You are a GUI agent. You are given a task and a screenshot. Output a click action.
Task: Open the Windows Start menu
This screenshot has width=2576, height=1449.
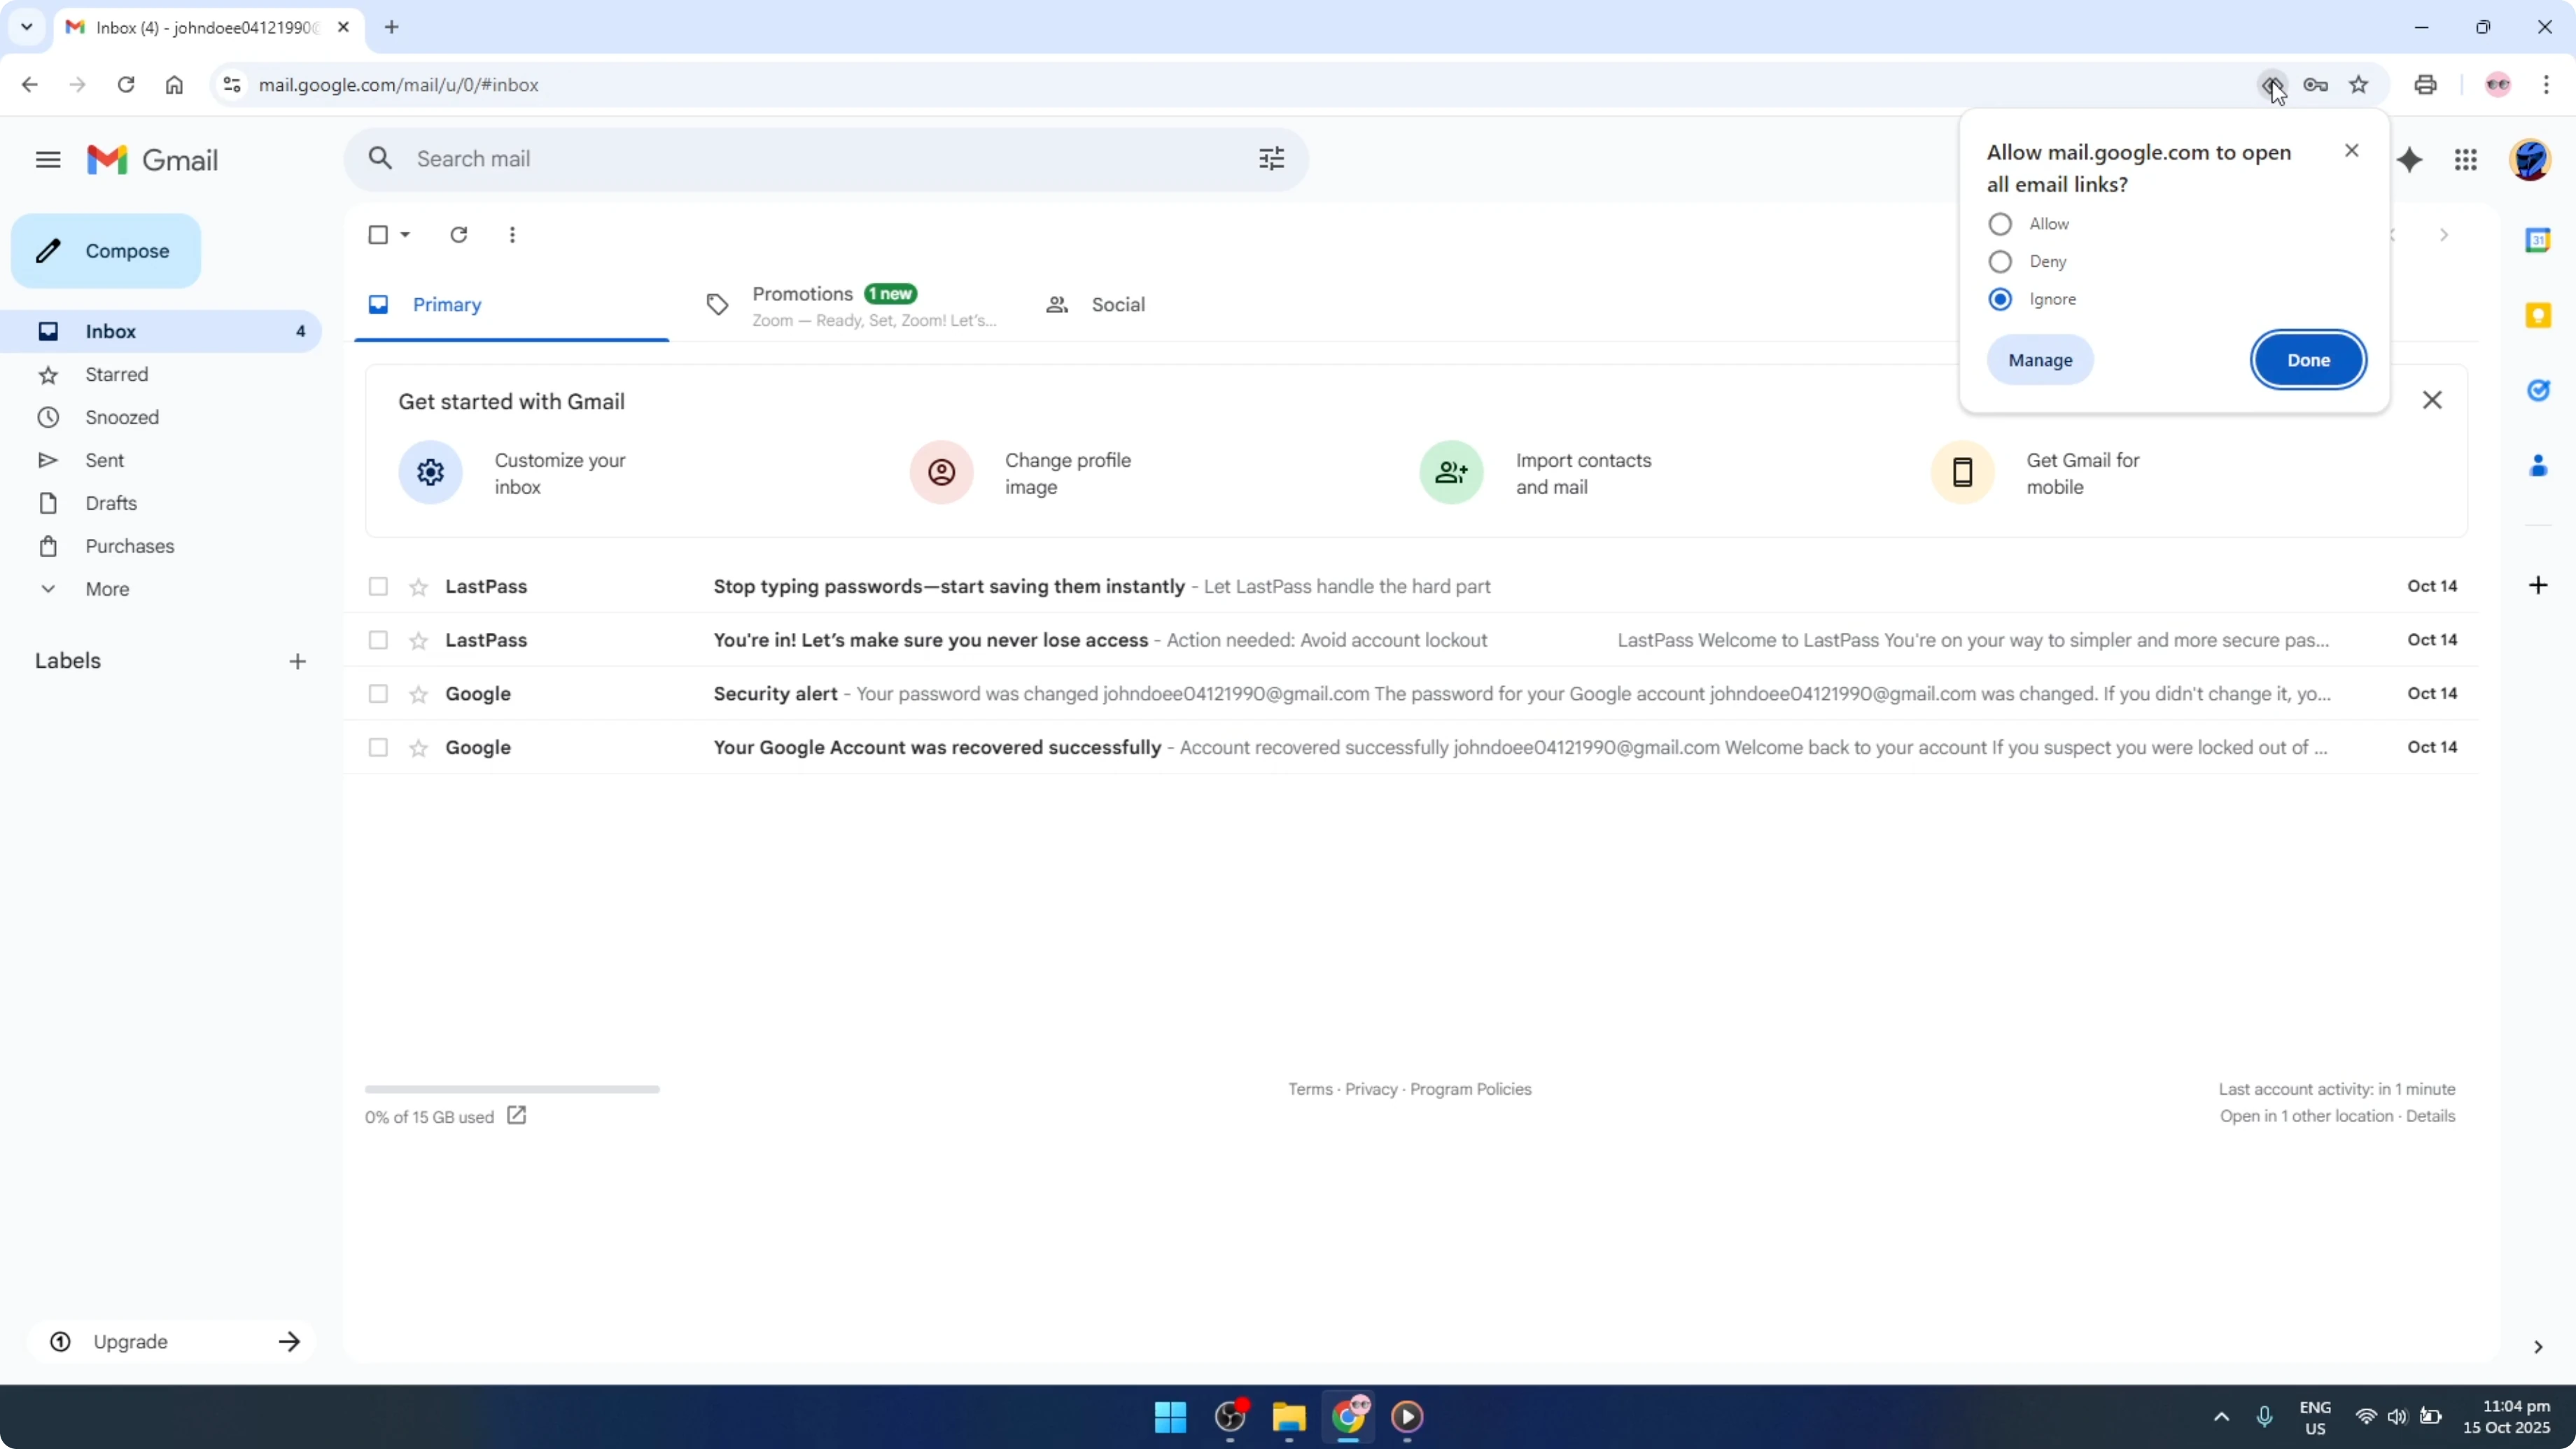[x=1170, y=1417]
